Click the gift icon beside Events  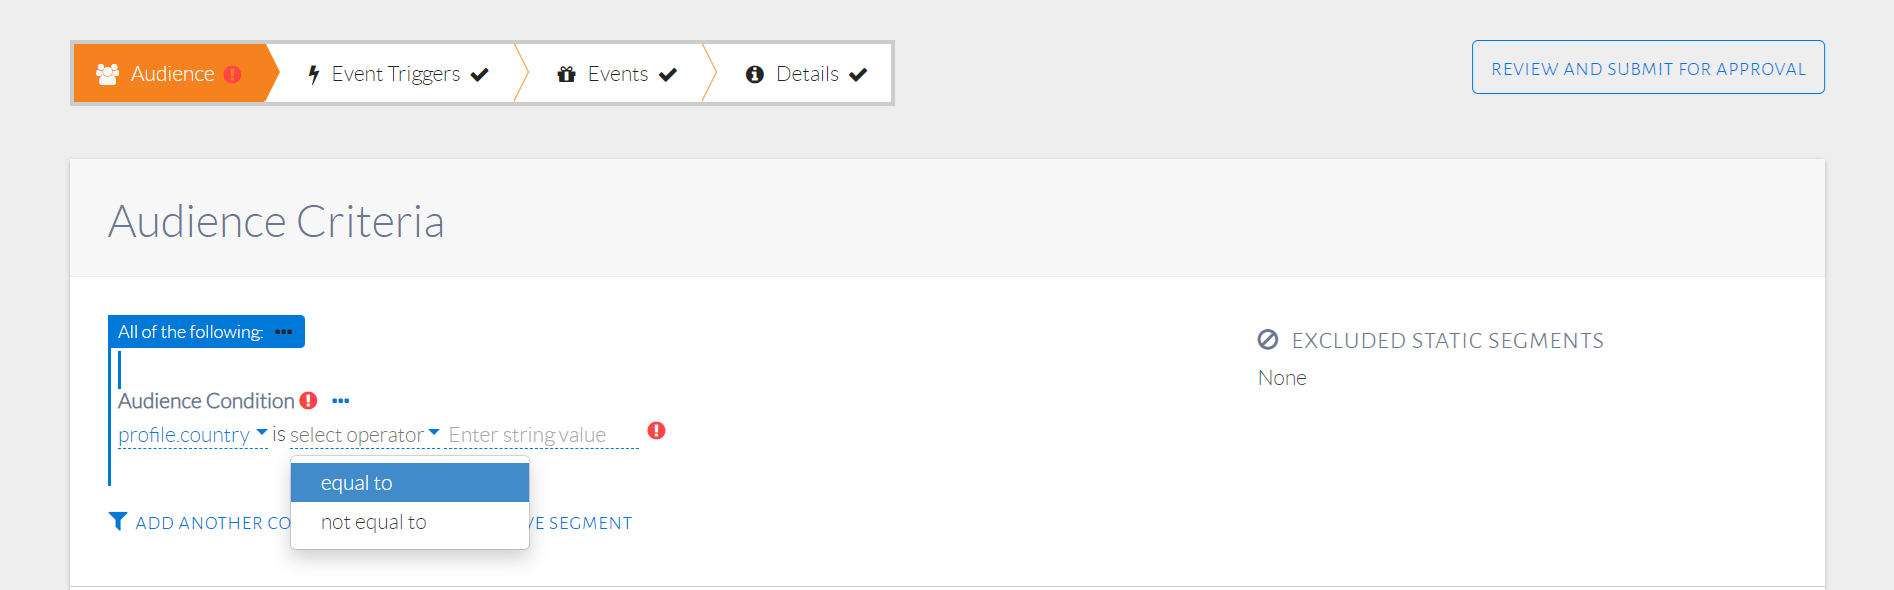(566, 74)
